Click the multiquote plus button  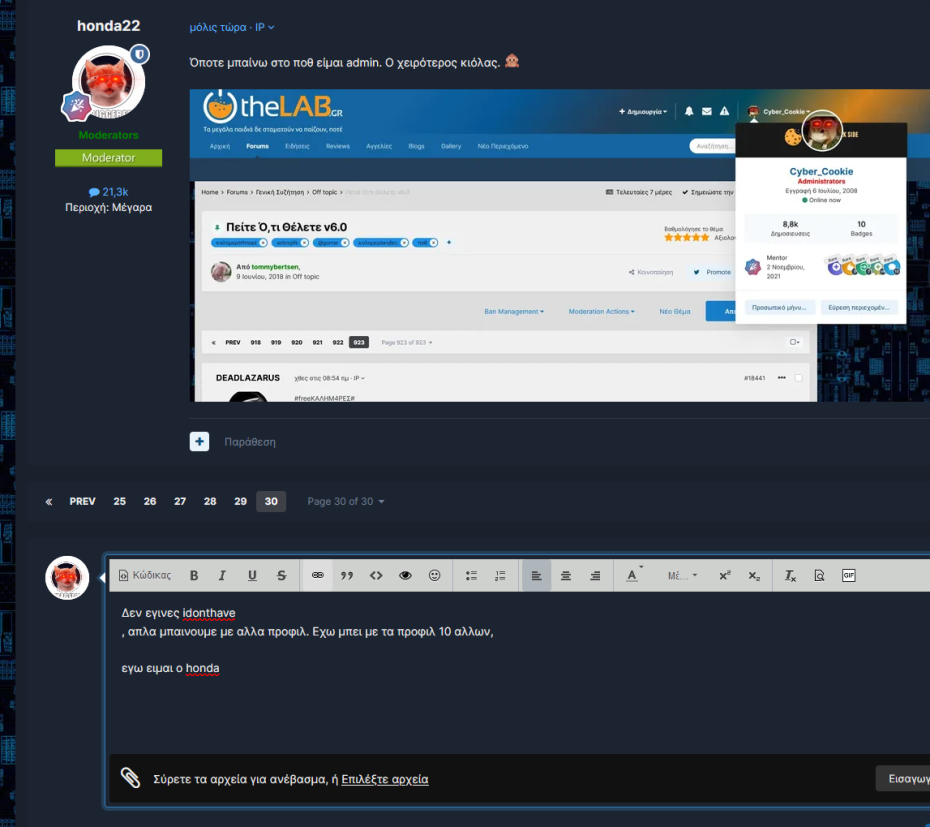coord(199,441)
